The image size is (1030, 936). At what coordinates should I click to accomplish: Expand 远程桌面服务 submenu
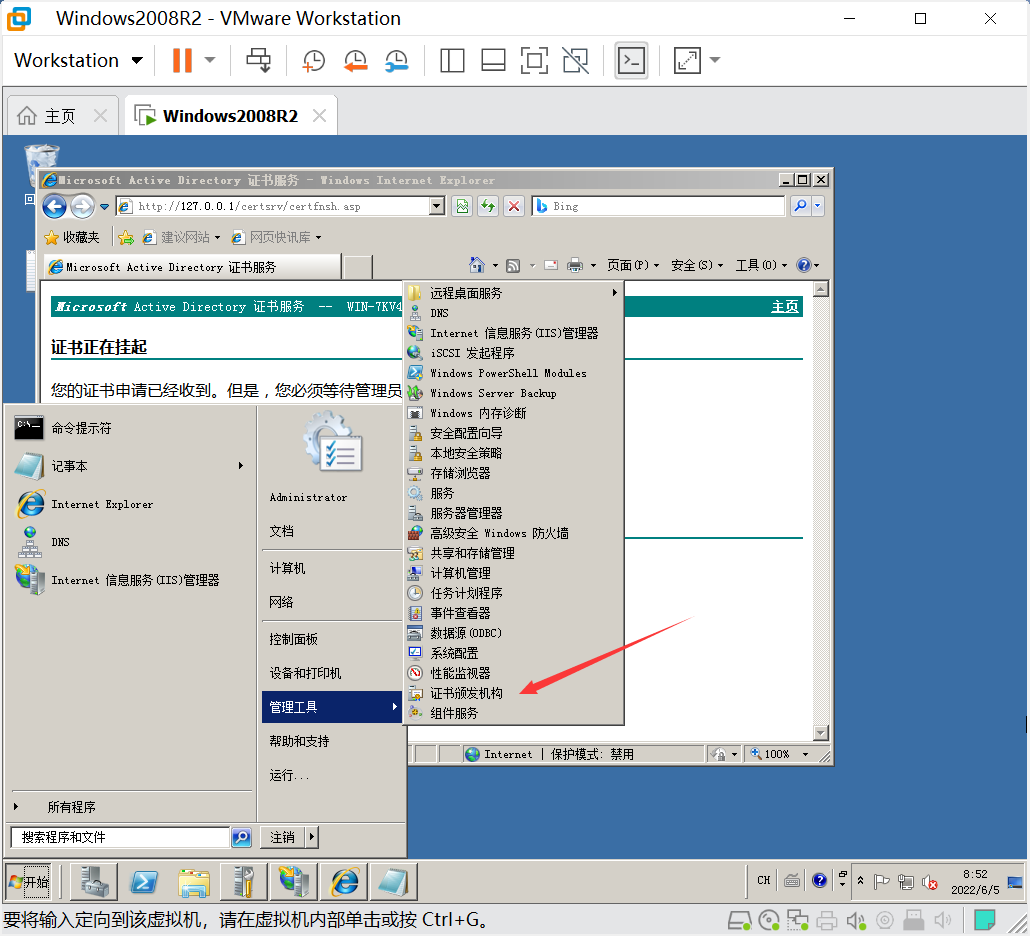(x=514, y=293)
